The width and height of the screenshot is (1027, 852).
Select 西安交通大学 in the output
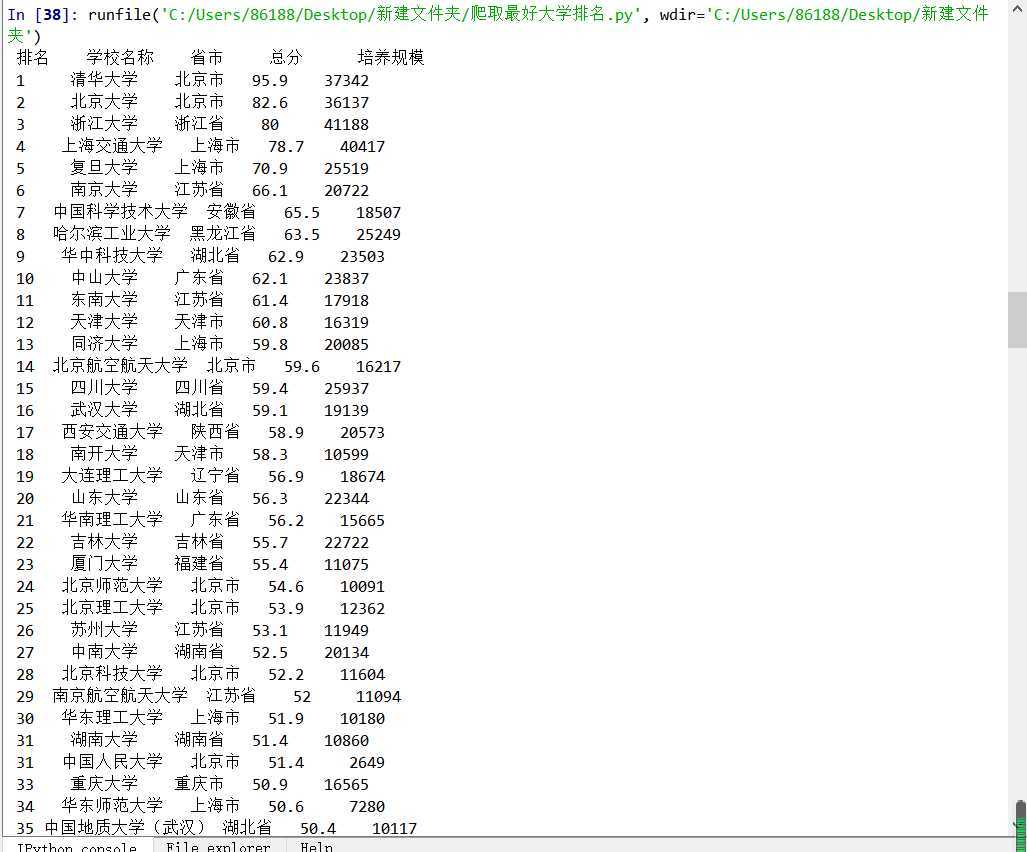(x=112, y=432)
